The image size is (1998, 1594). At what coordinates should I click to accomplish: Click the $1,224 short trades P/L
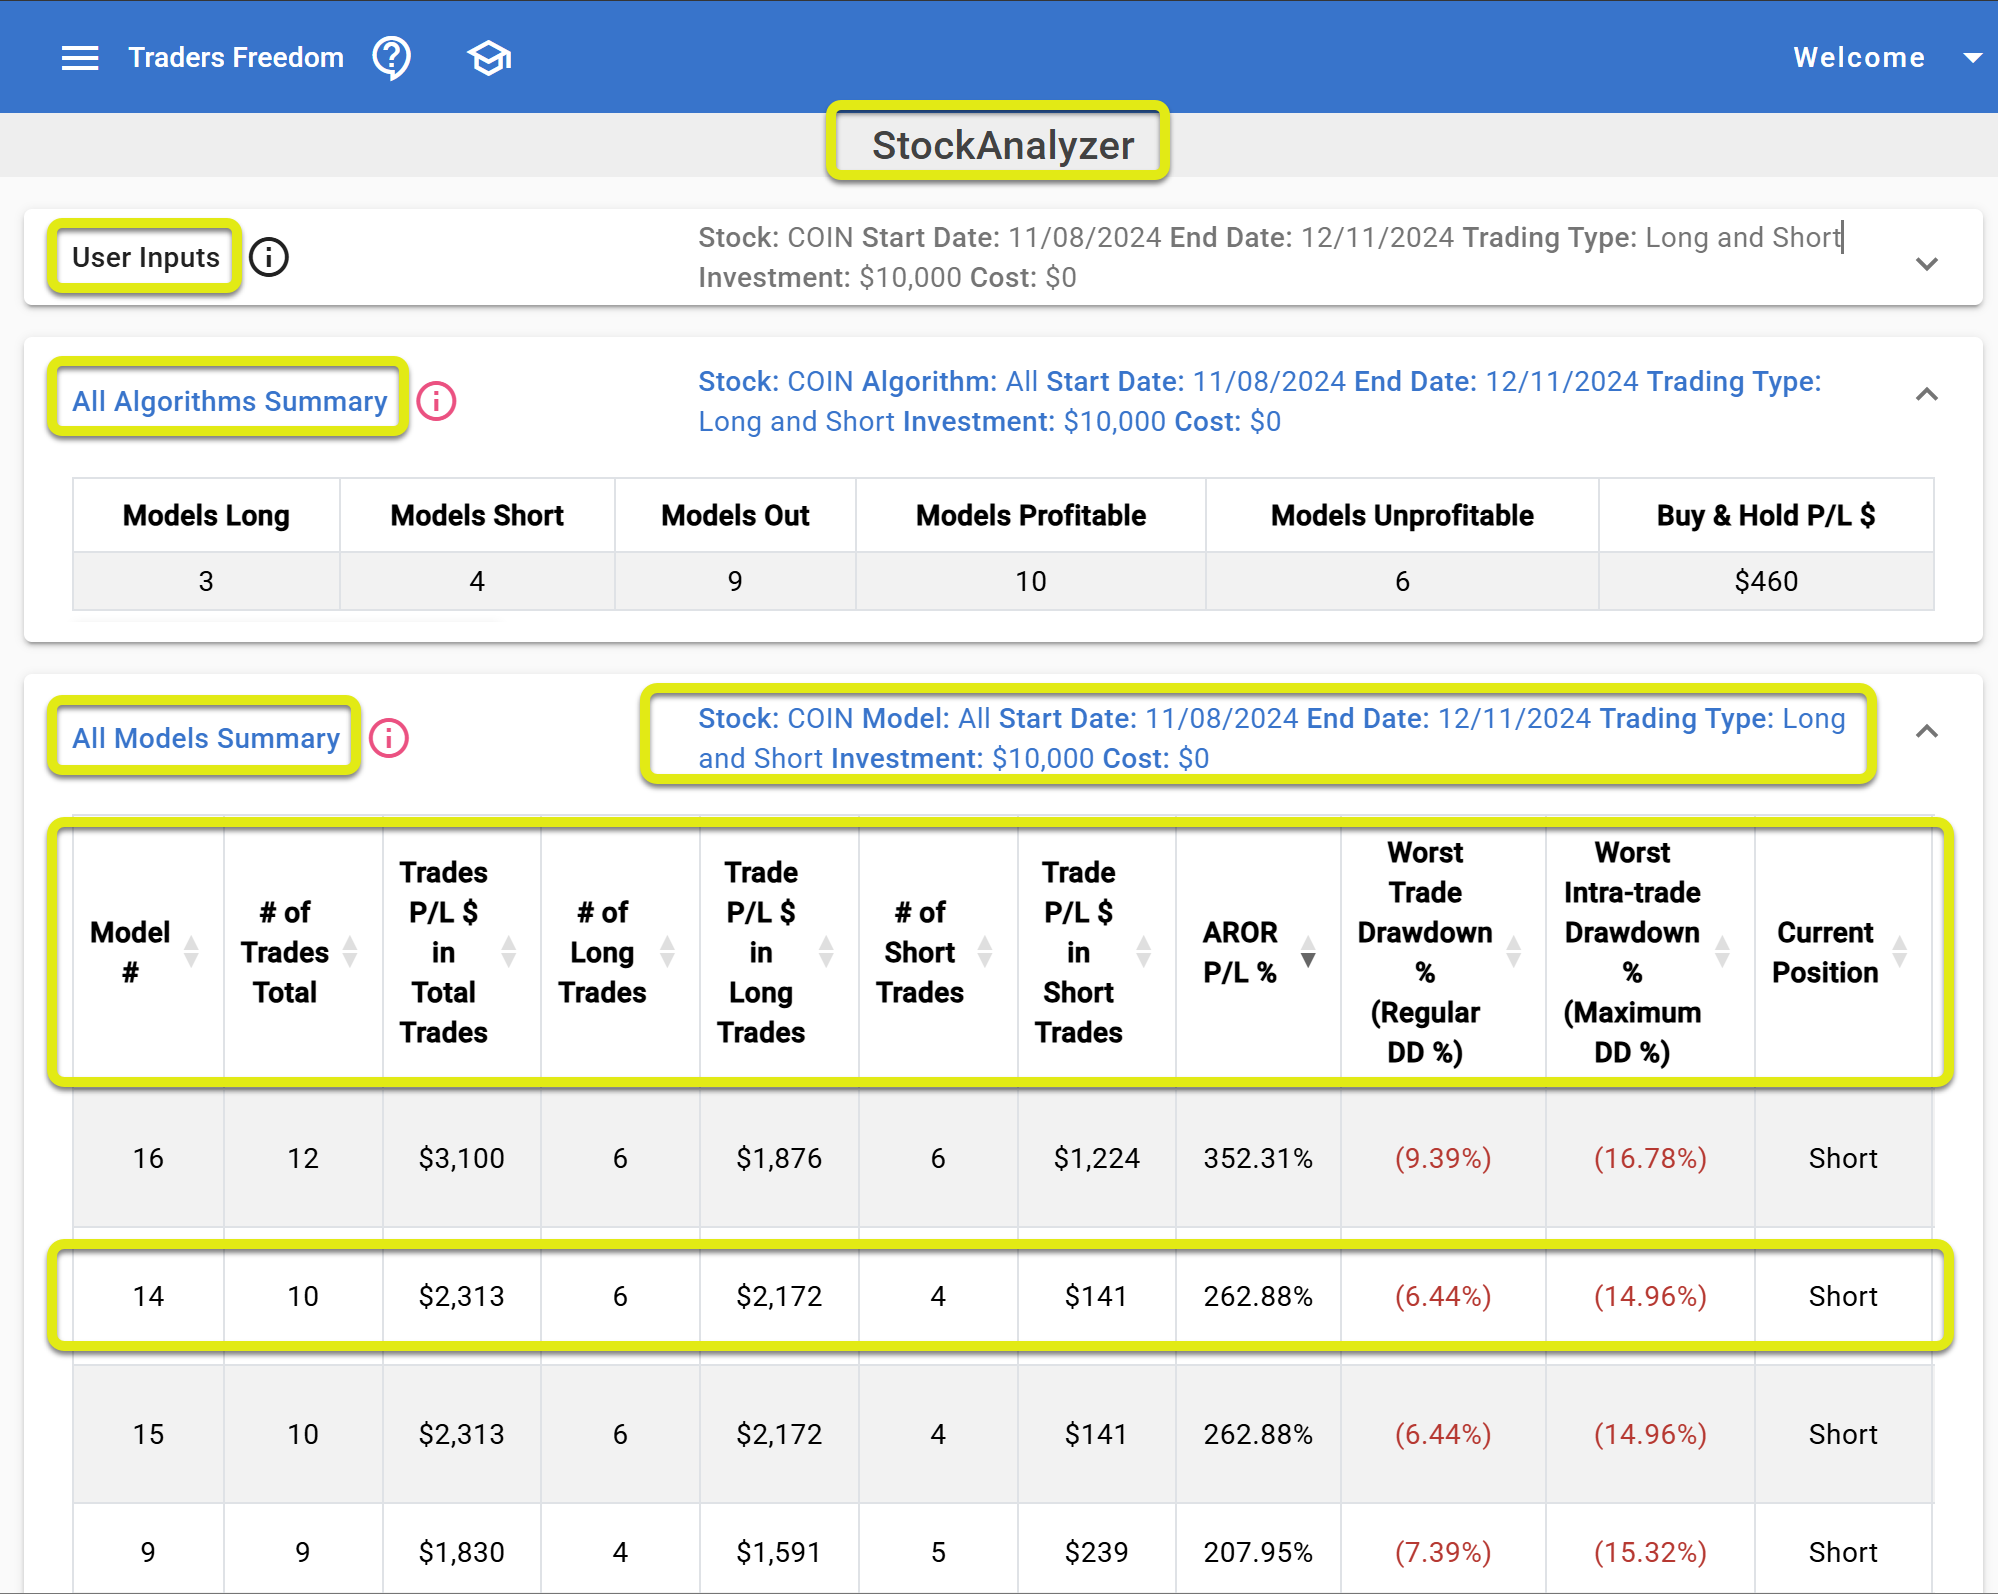pos(1097,1158)
